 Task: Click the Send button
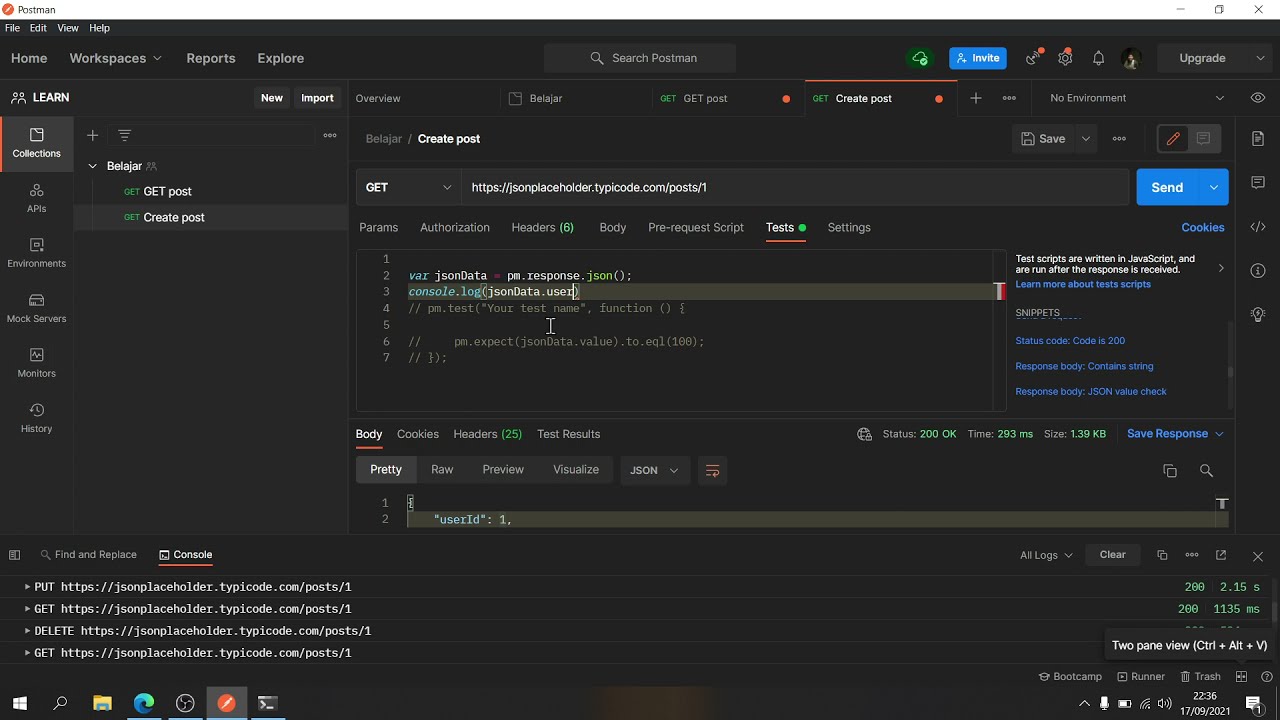[1167, 187]
